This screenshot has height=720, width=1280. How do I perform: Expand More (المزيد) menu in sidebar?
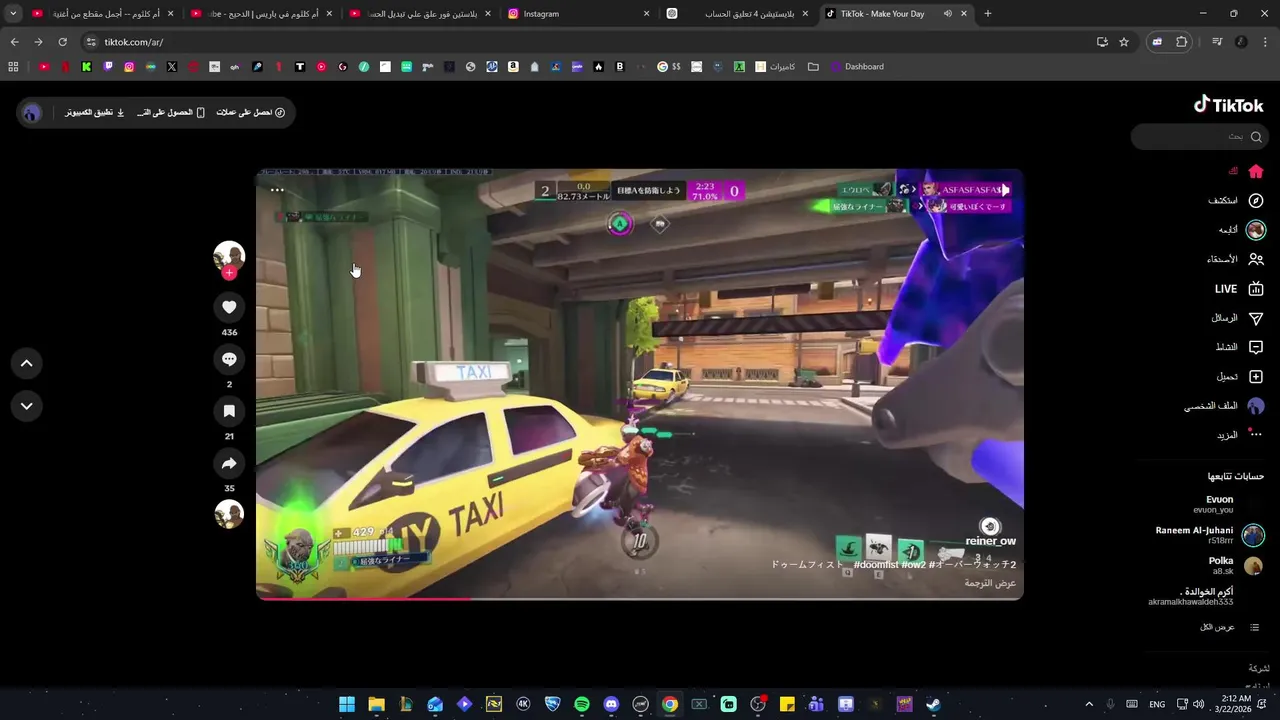click(x=1240, y=435)
